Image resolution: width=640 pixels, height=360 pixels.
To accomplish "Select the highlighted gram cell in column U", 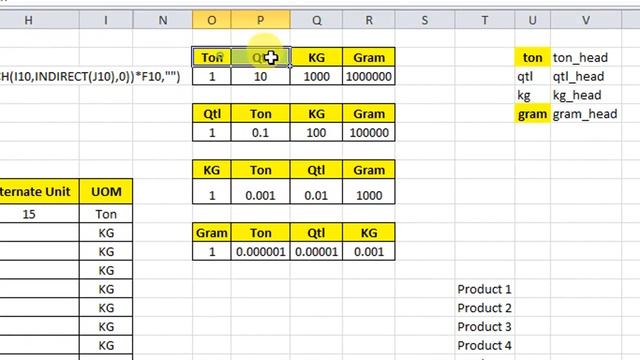I will (x=532, y=113).
